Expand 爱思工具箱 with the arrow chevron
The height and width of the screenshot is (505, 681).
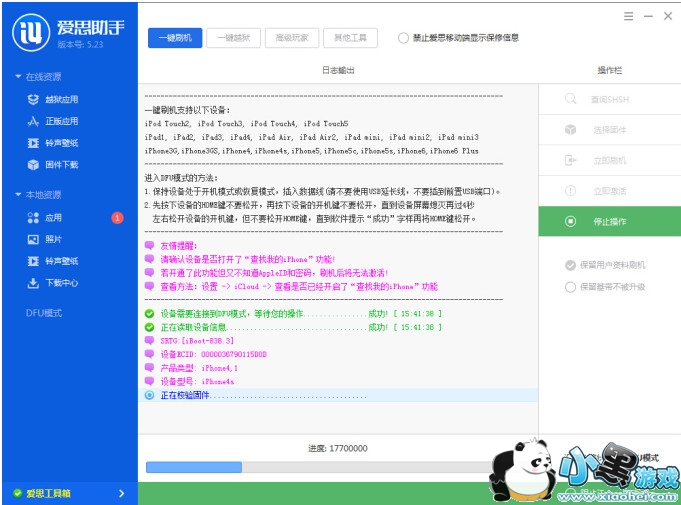(x=122, y=493)
